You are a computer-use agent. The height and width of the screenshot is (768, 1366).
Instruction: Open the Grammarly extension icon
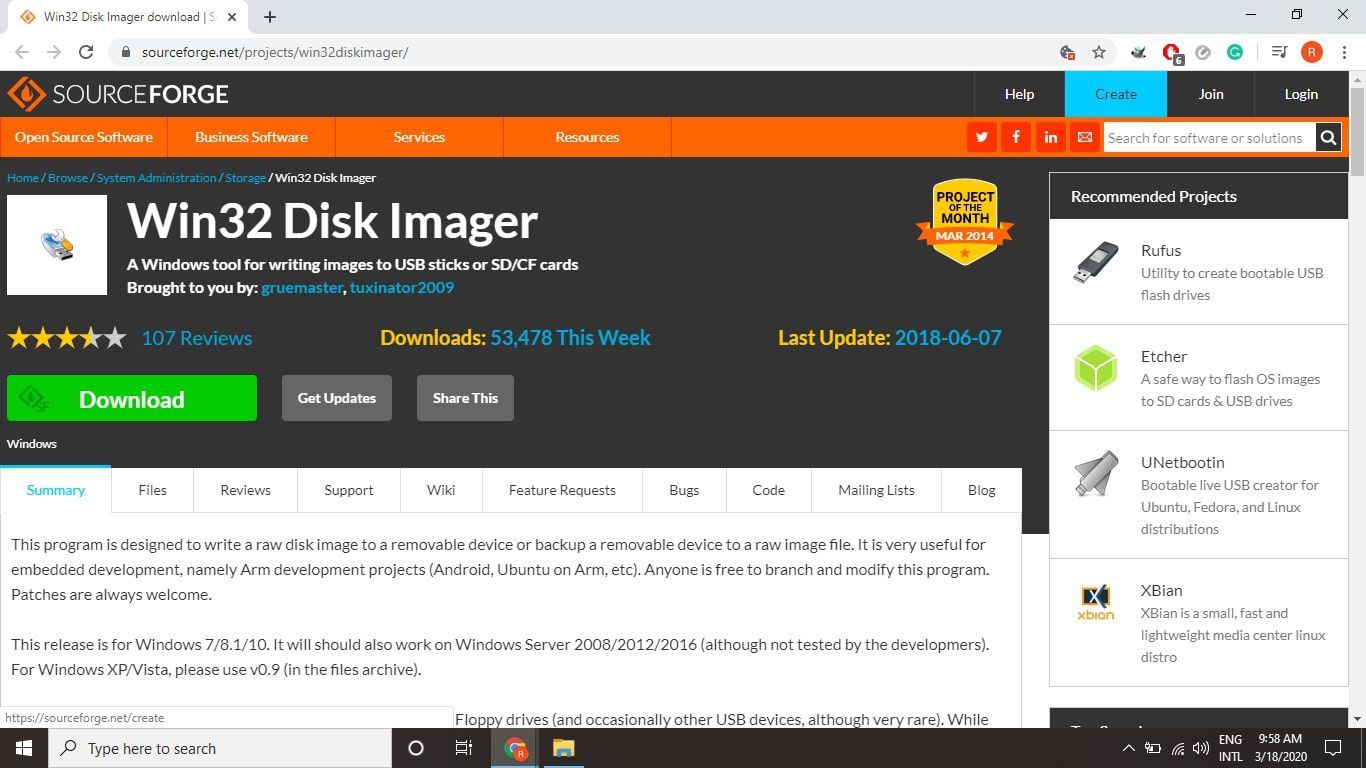(1235, 52)
